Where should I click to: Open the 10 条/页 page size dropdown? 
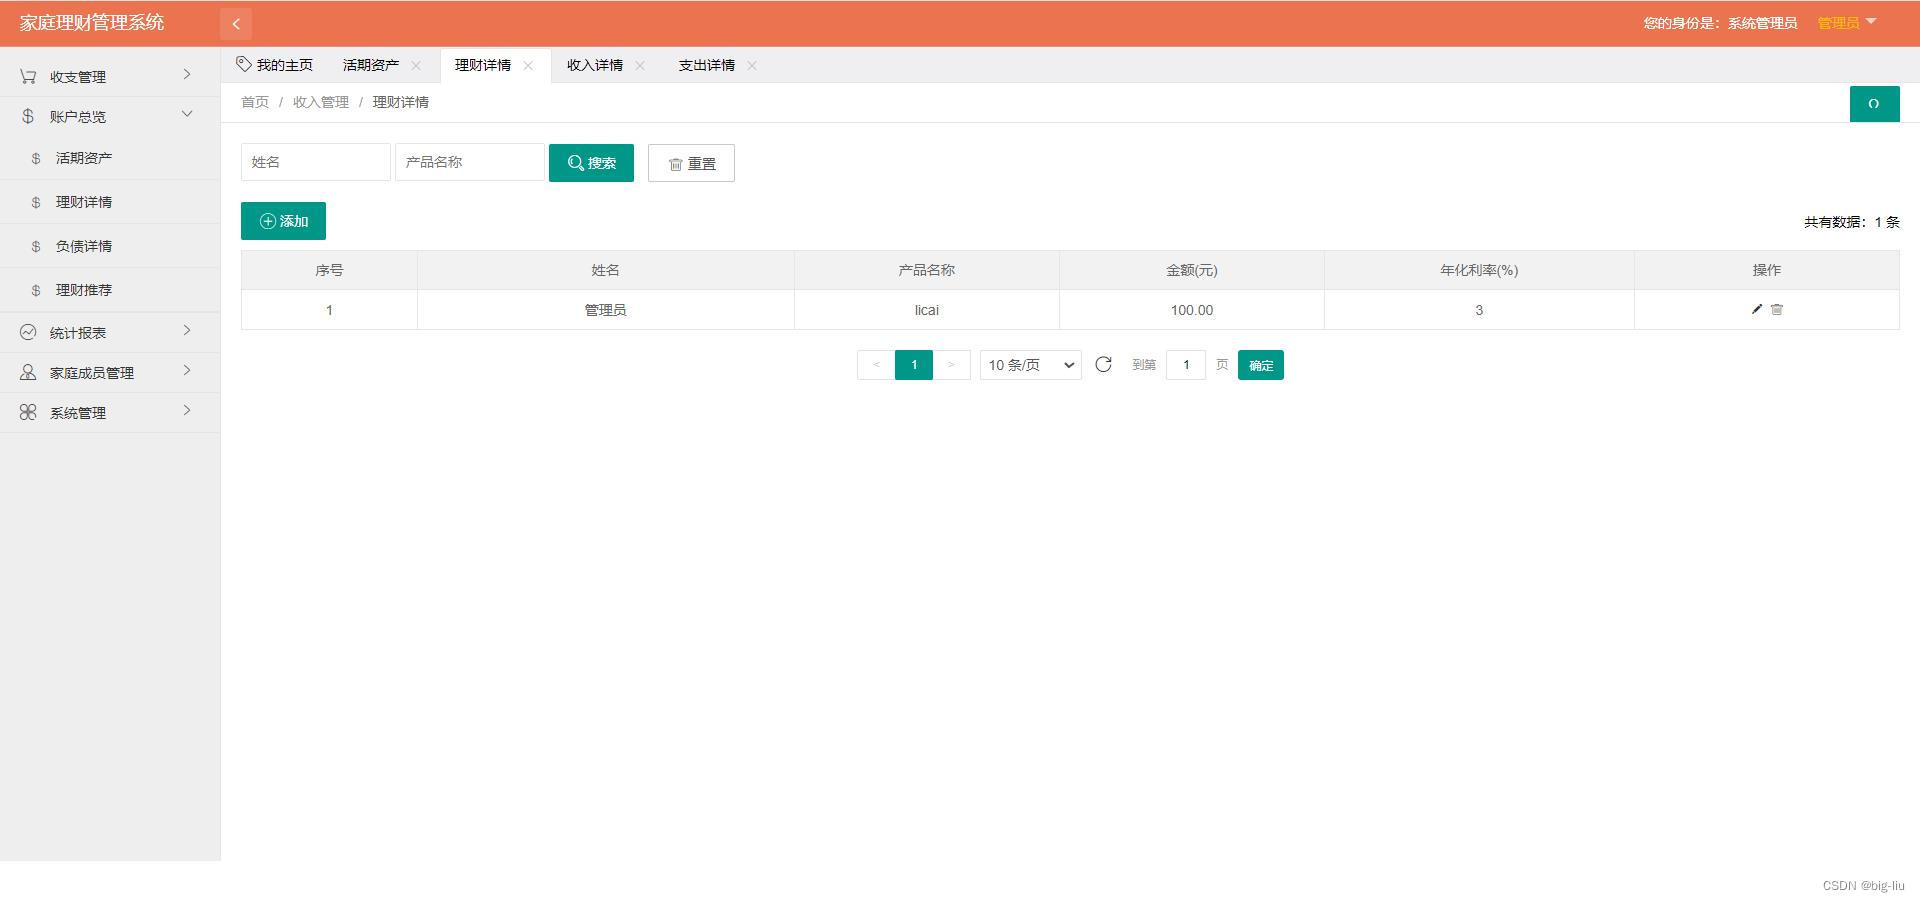[x=1031, y=365]
